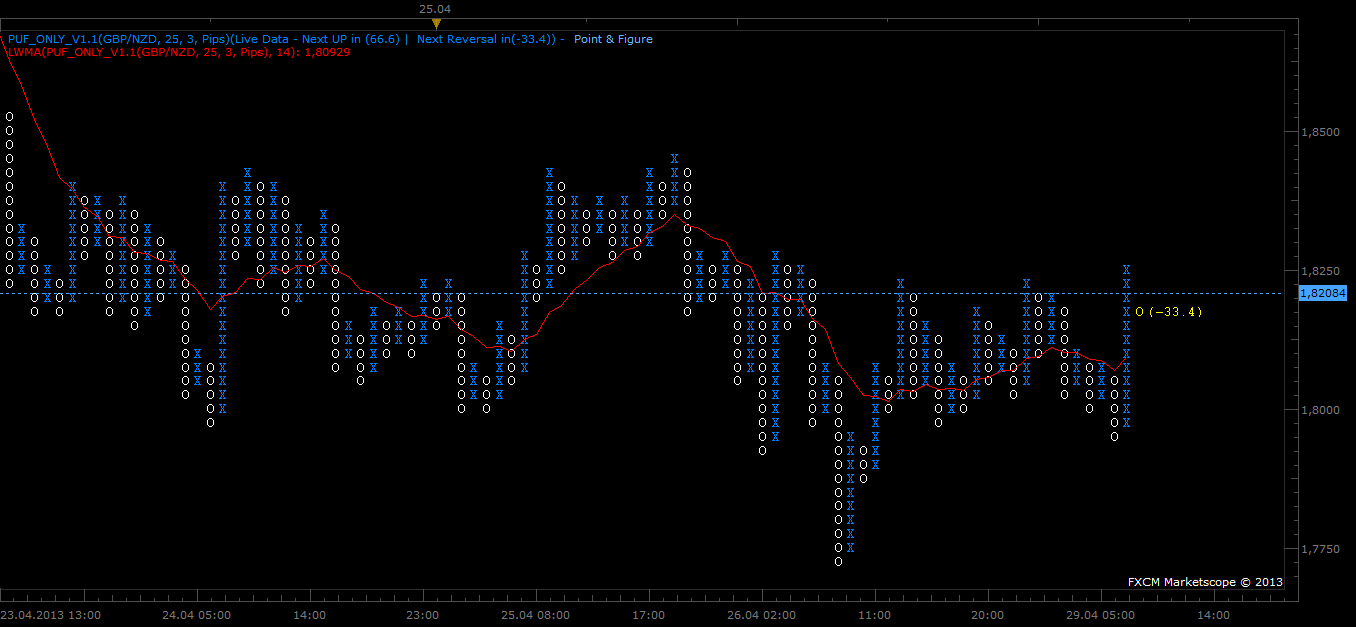This screenshot has width=1356, height=627.
Task: Click the 1,8250 price axis label
Action: [1319, 271]
